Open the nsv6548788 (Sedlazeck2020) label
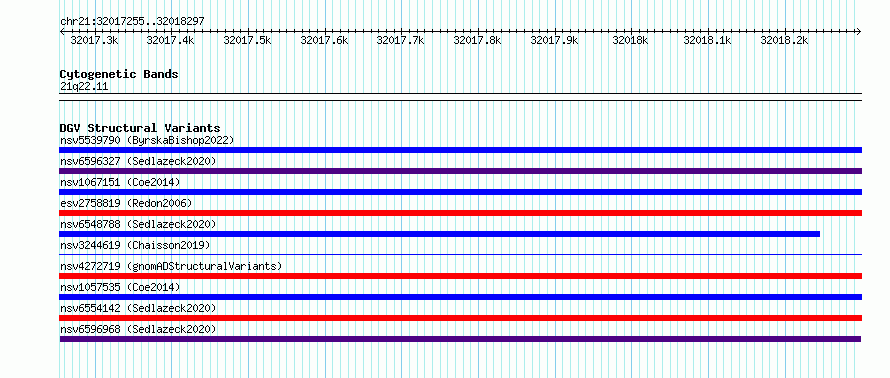 pyautogui.click(x=138, y=224)
